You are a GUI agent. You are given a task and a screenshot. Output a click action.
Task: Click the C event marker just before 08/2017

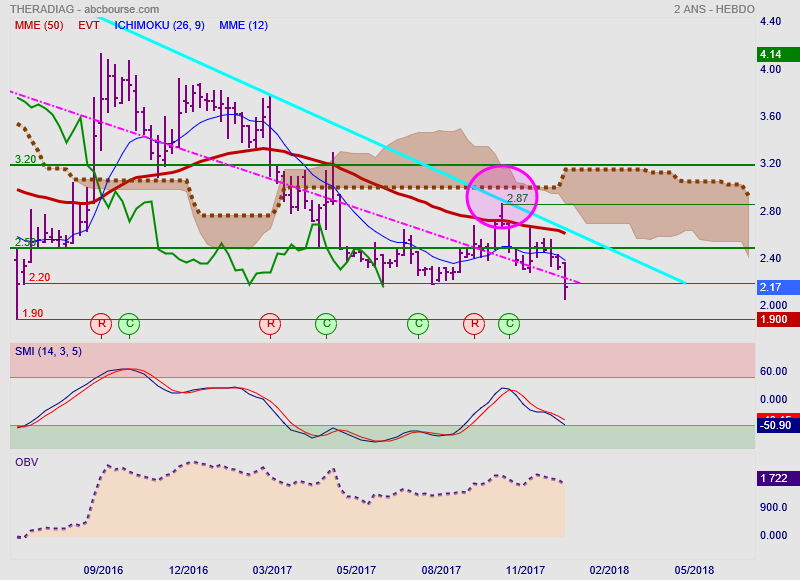point(418,323)
